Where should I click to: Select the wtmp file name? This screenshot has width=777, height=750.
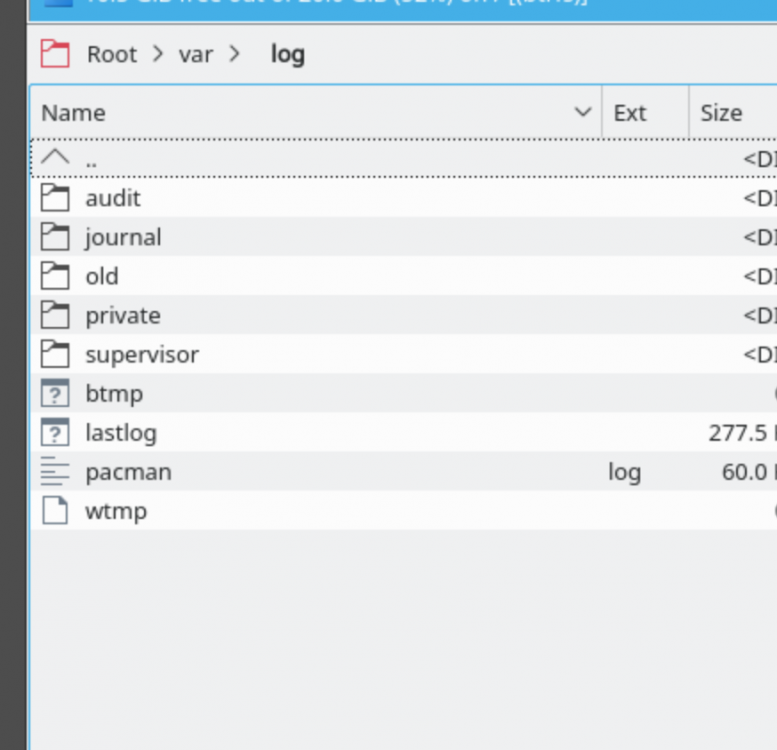point(116,512)
